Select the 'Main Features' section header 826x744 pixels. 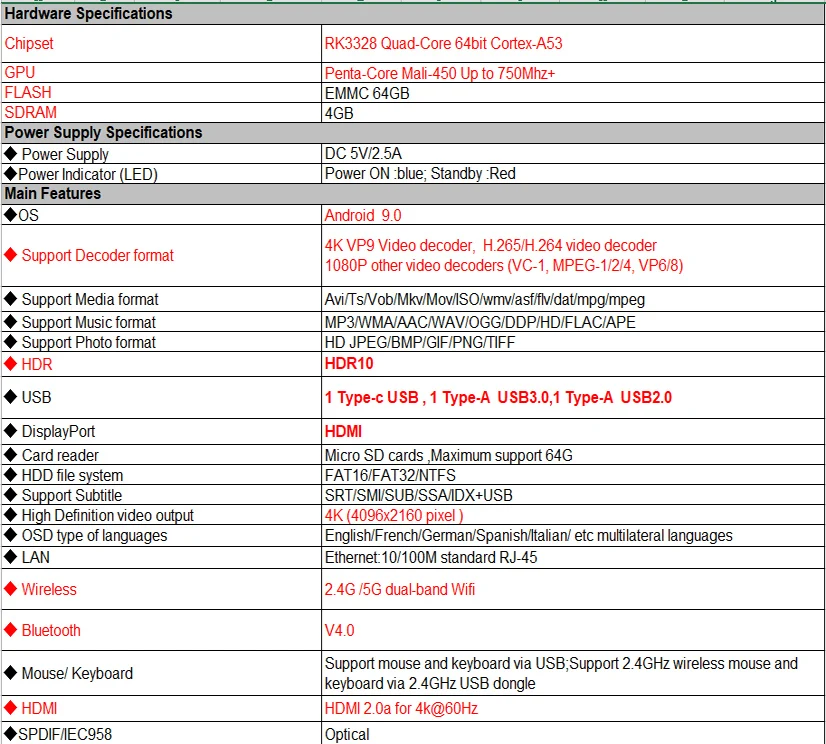[x=413, y=193]
